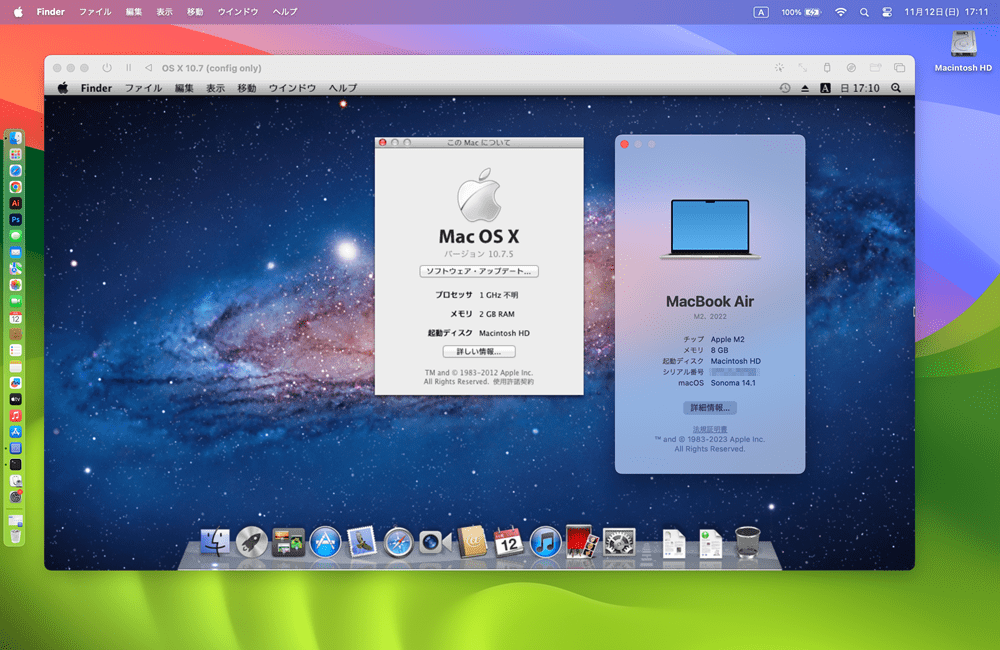Image resolution: width=1000 pixels, height=650 pixels.
Task: Open the Trash in the guest dock
Action: 747,543
